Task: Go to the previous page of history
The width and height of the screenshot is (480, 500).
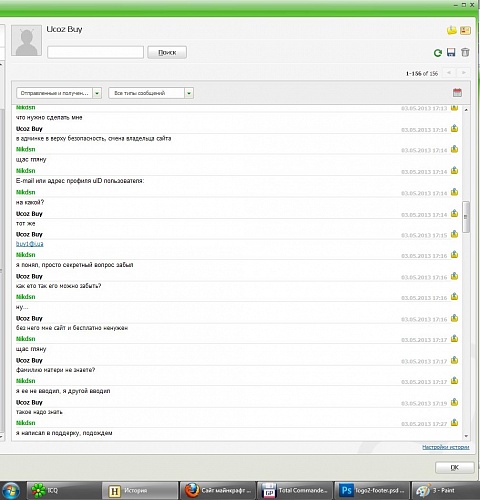Action: click(449, 73)
